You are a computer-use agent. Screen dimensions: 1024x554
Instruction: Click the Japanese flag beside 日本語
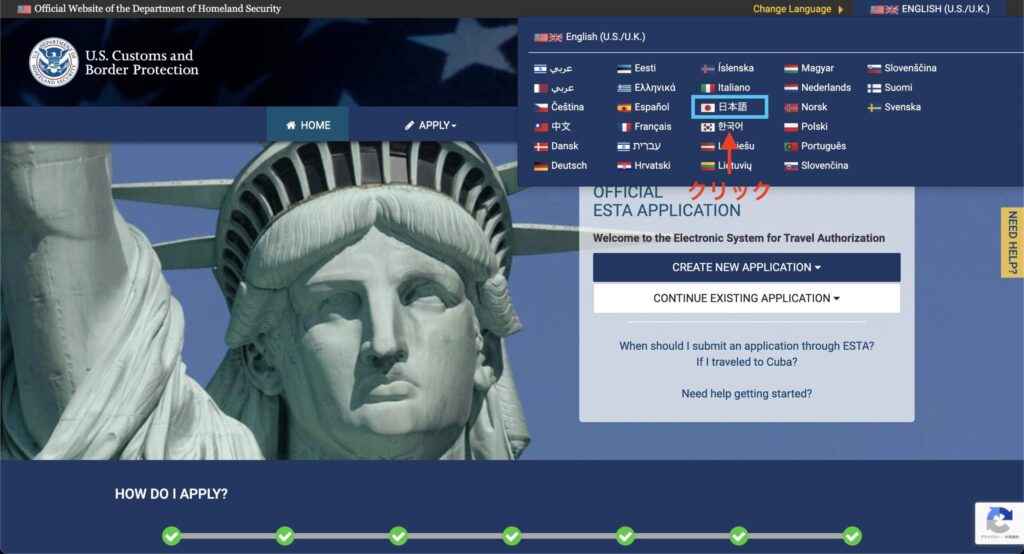[x=707, y=107]
